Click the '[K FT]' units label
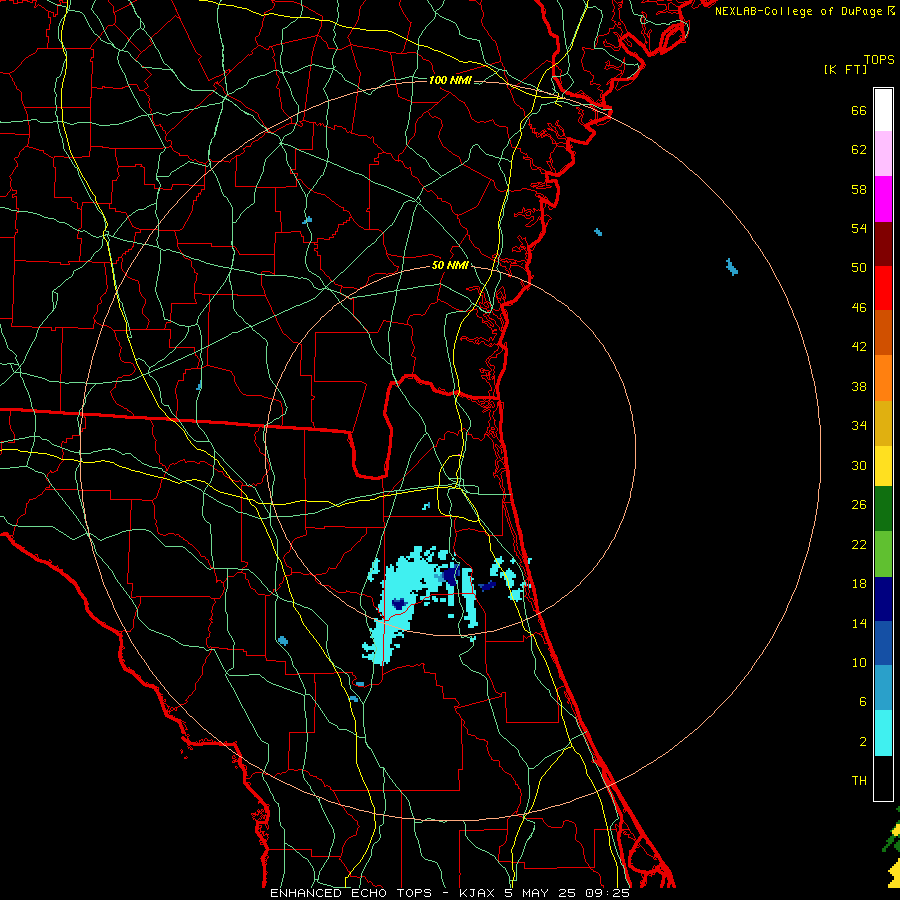900x900 pixels. 845,69
